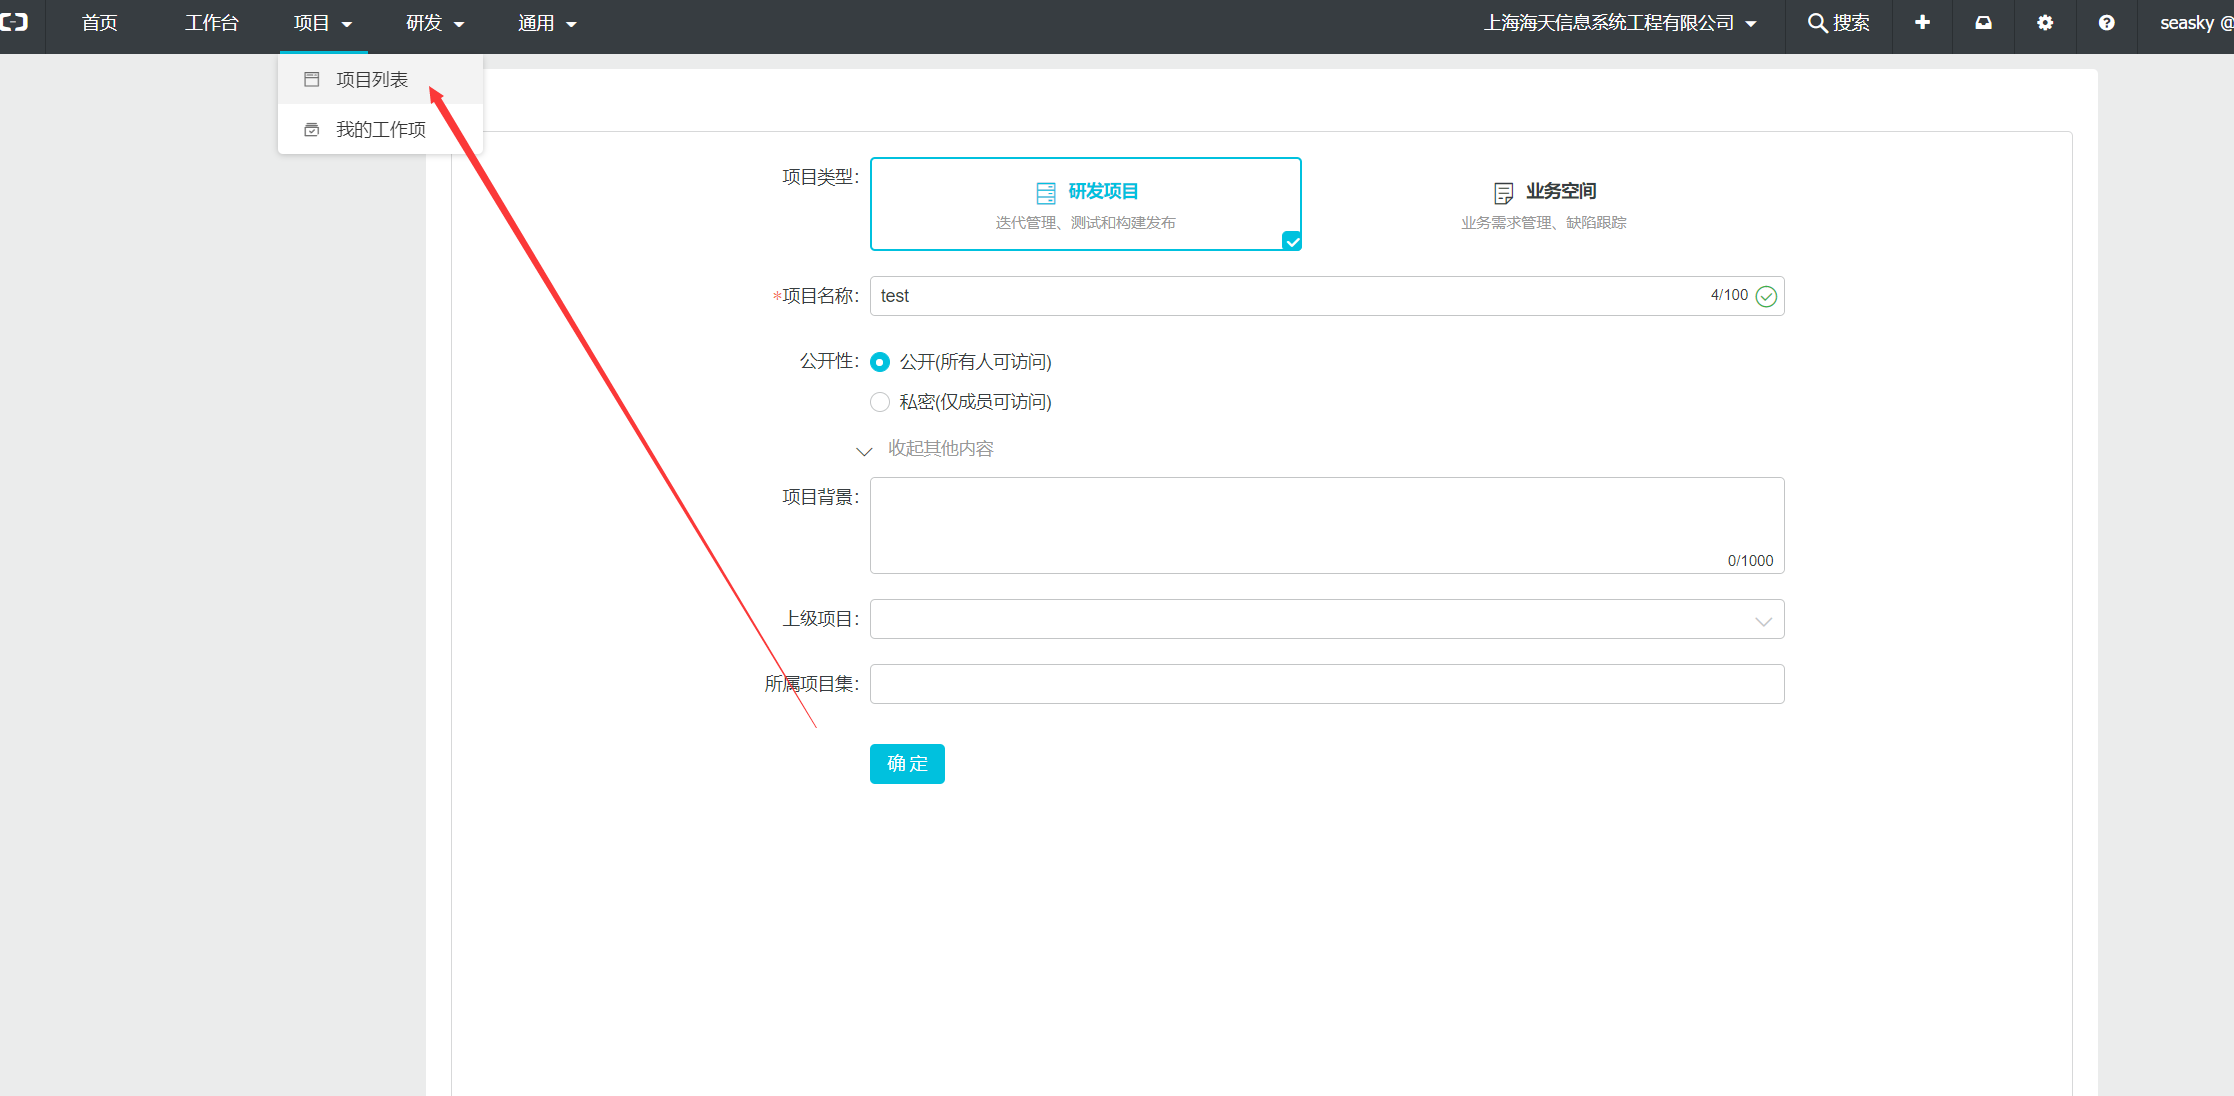Click the 我的工作项 menu icon
Image resolution: width=2234 pixels, height=1096 pixels.
click(312, 130)
